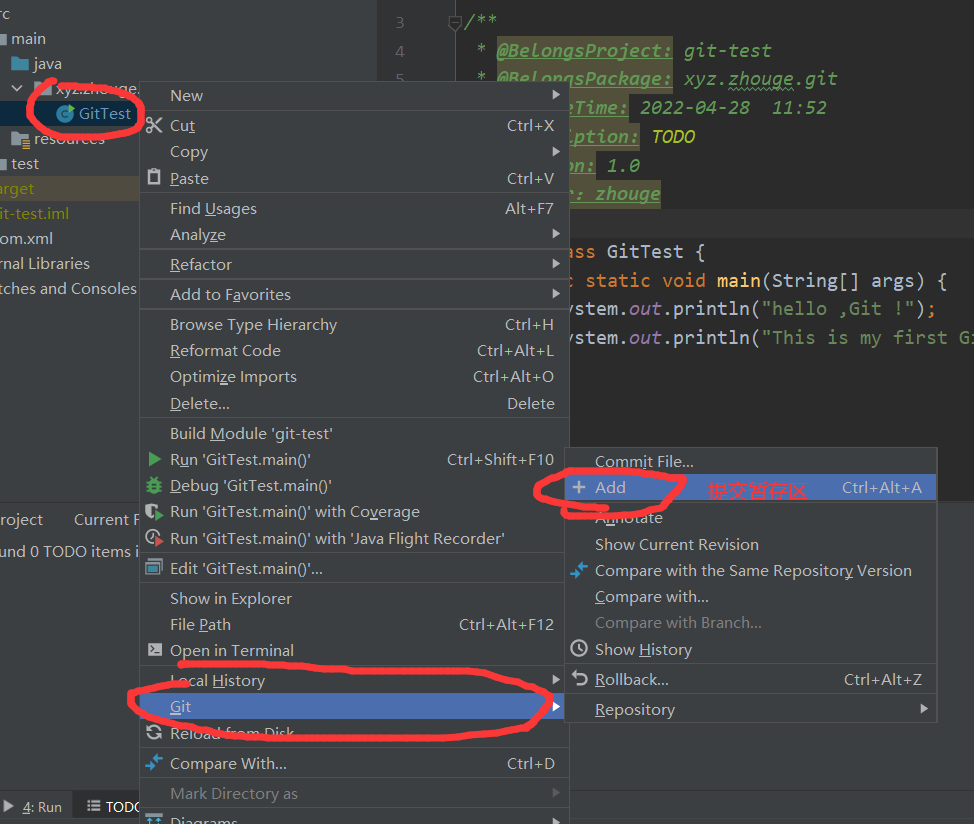
Task: Click the Show History clock icon
Action: pos(579,649)
